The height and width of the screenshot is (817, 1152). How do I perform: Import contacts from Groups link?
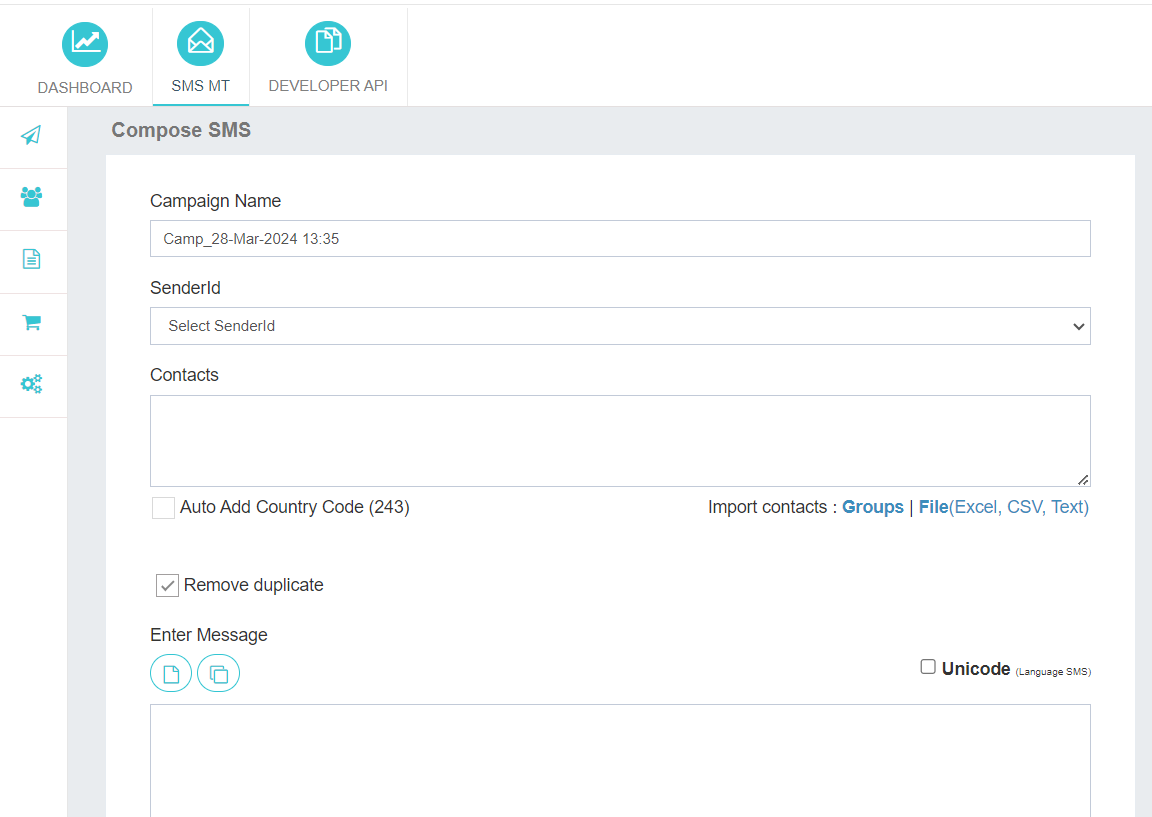872,507
